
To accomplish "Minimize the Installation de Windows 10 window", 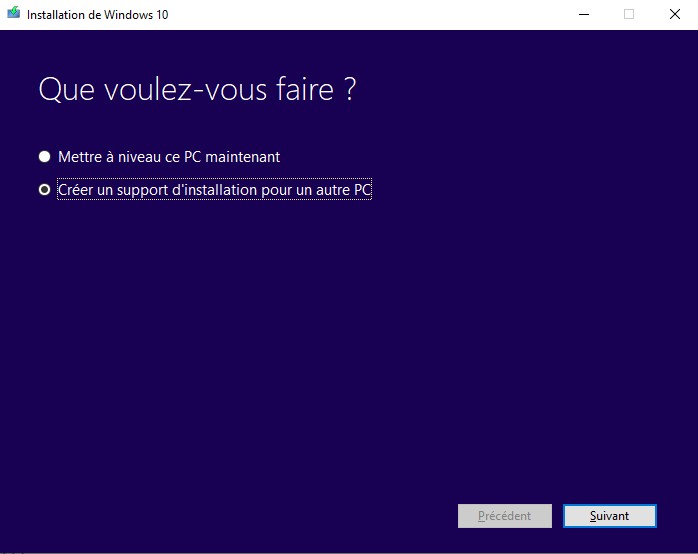I will (x=584, y=14).
